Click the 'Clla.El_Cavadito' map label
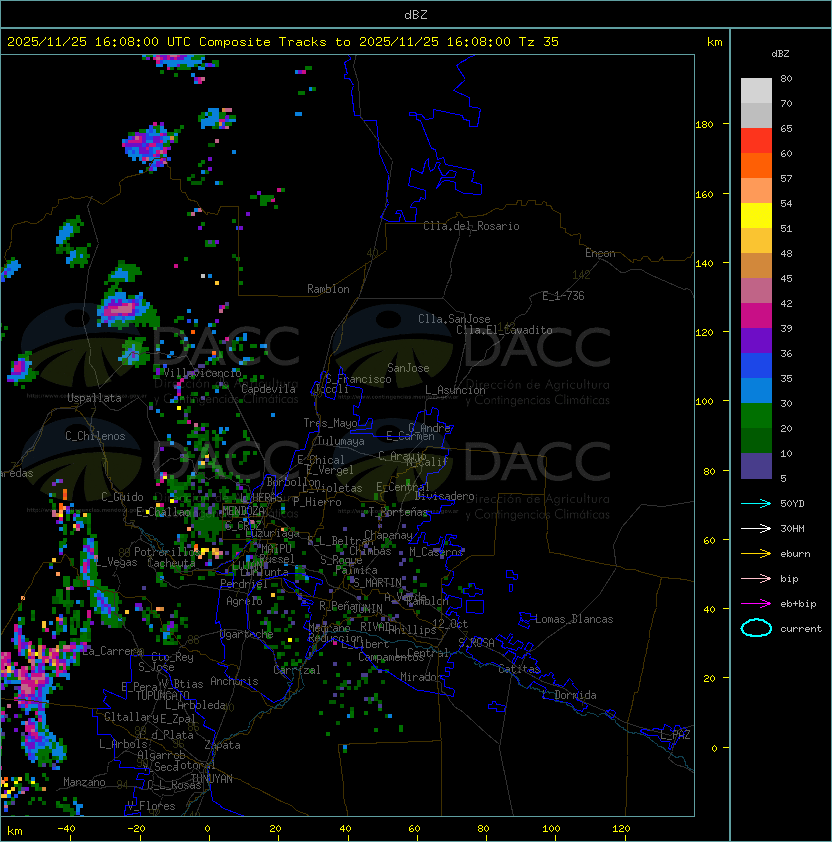832x842 pixels. [504, 330]
